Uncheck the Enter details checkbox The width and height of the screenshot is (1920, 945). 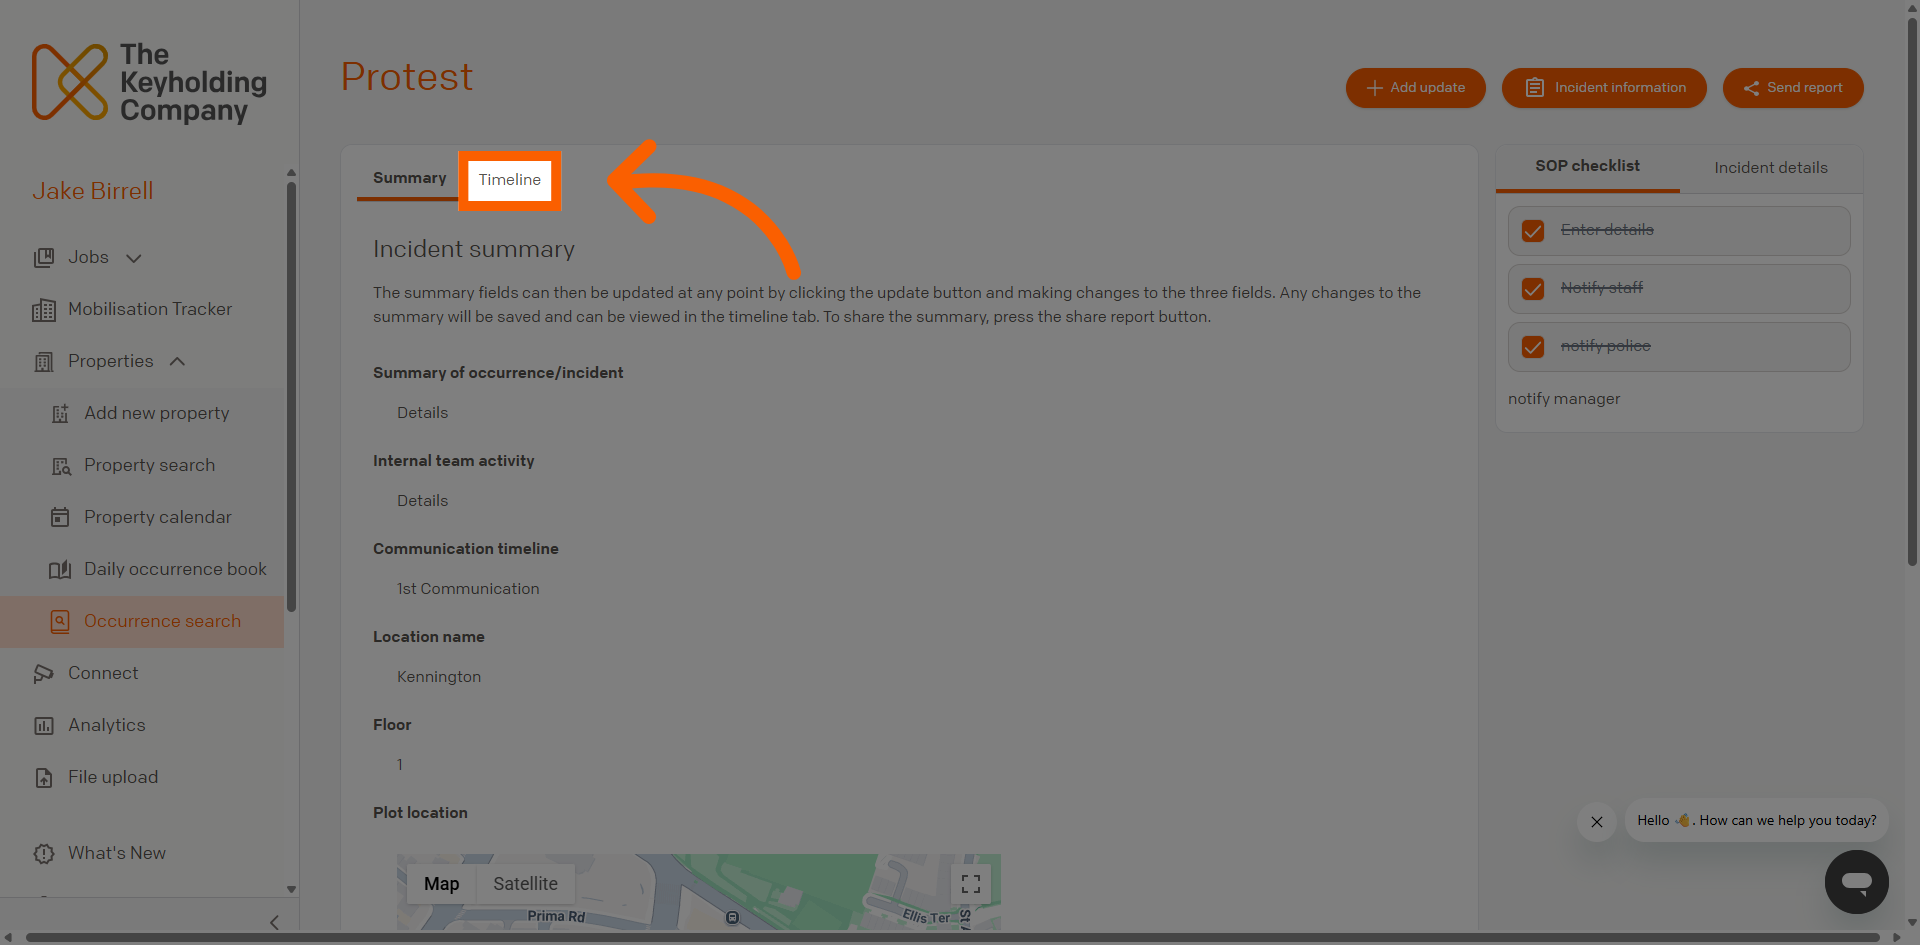click(1532, 231)
